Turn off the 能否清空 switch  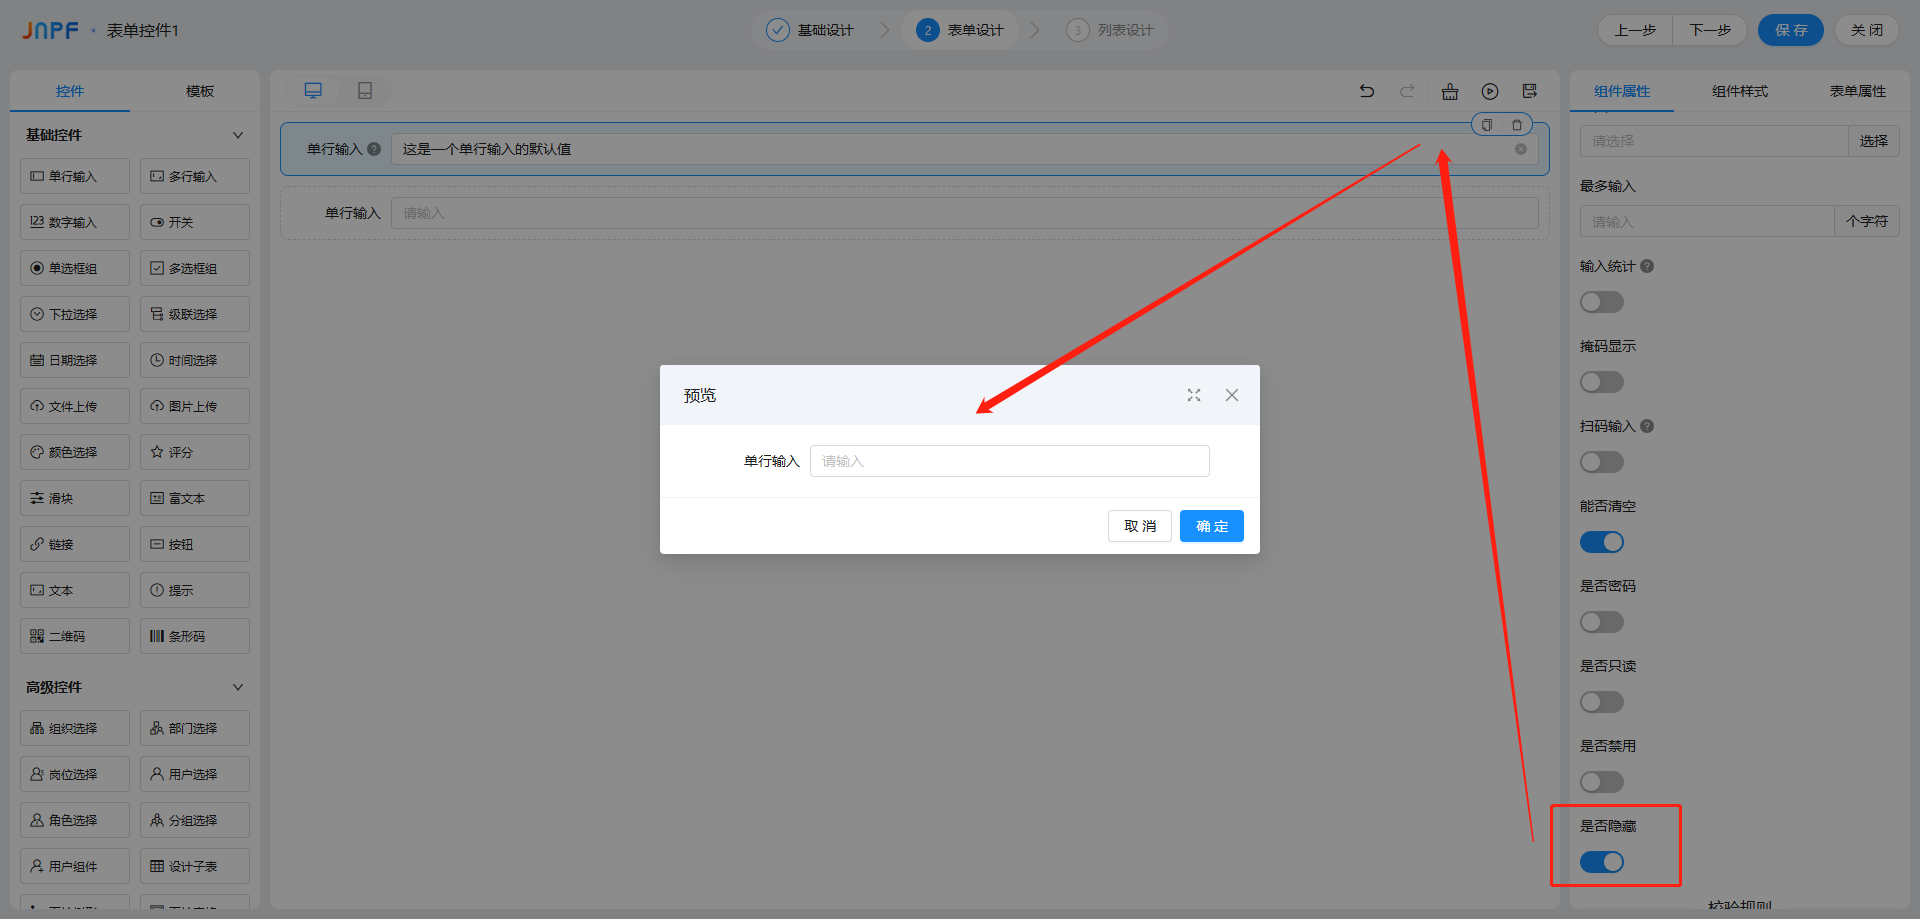click(x=1602, y=542)
